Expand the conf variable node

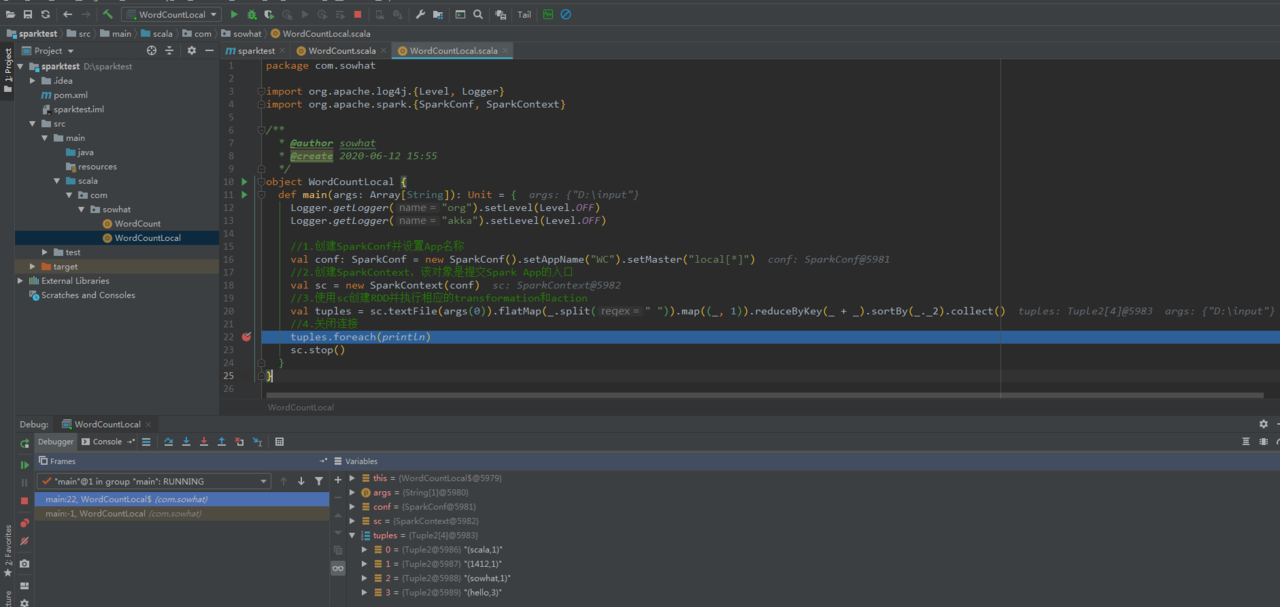(x=352, y=507)
